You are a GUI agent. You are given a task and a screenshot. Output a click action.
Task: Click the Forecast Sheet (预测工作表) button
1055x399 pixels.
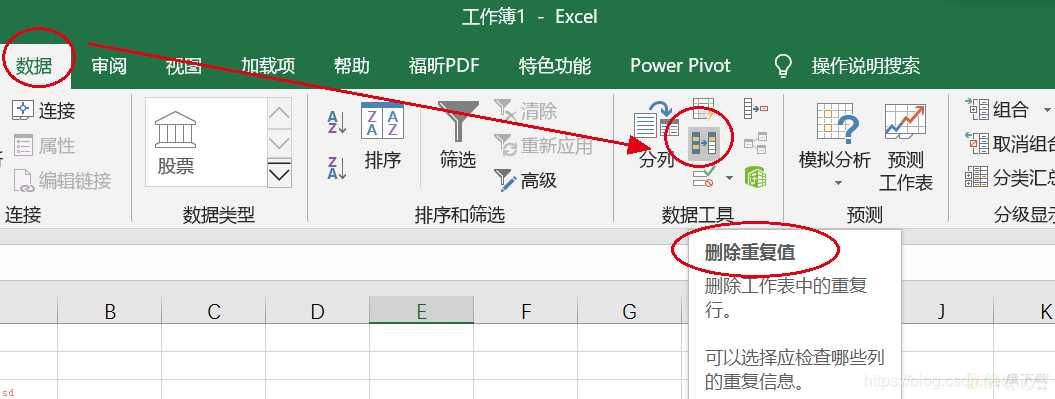(906, 147)
